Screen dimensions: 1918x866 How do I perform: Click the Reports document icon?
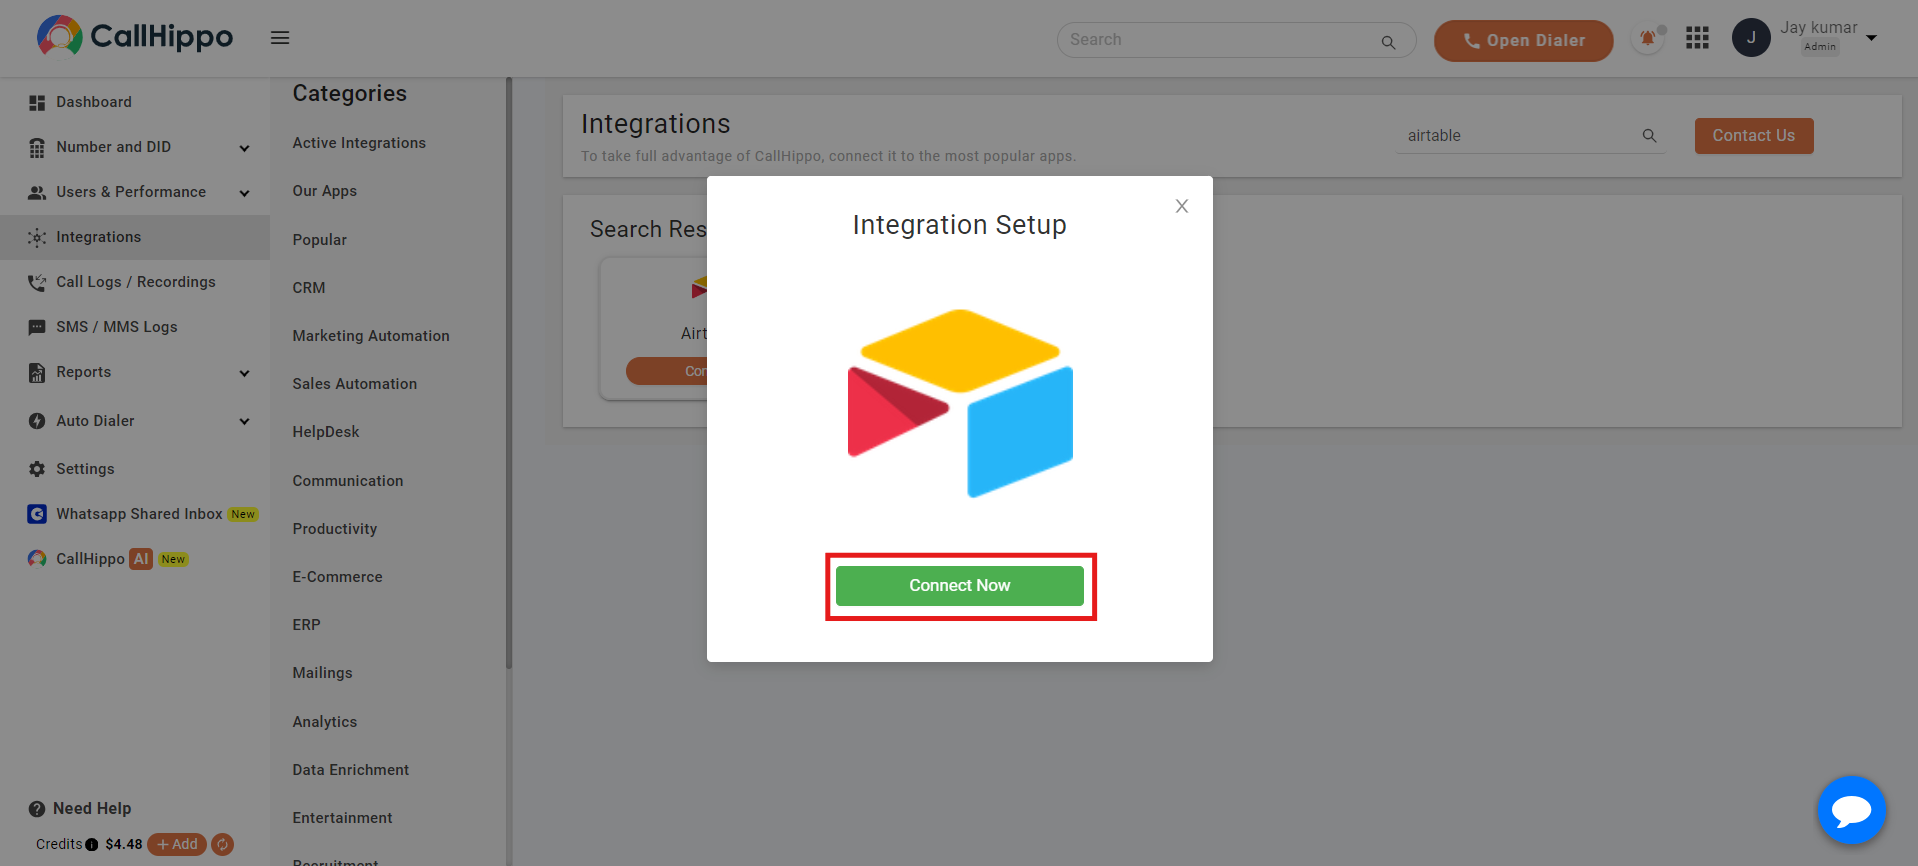(x=37, y=373)
